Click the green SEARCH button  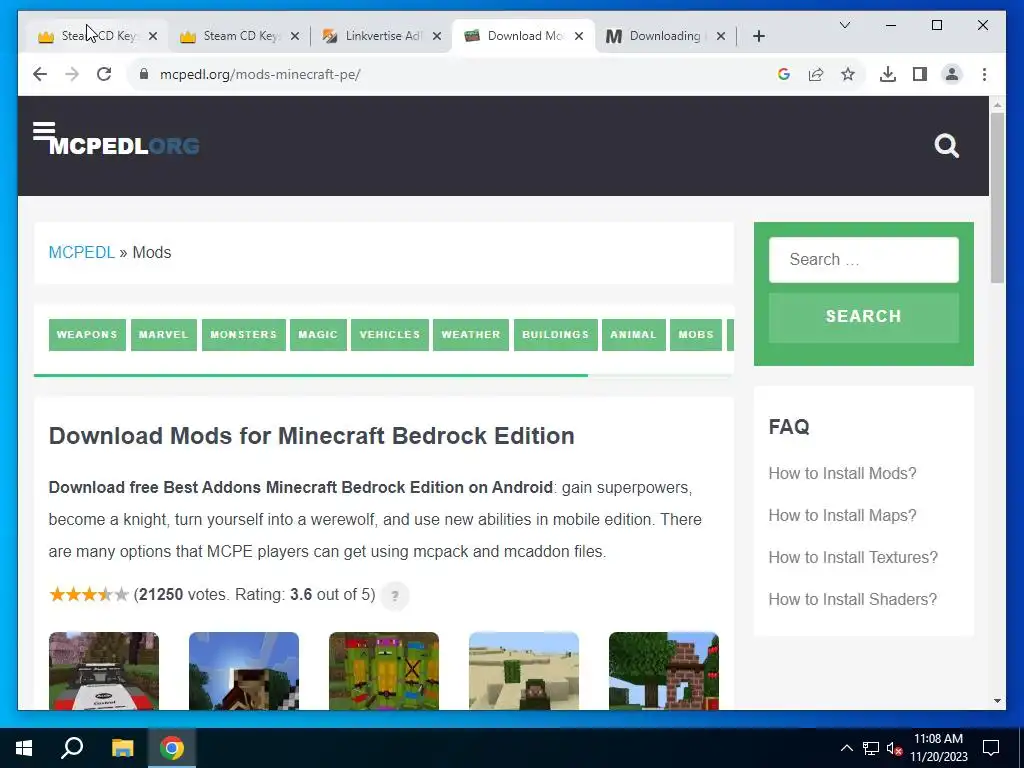click(863, 317)
